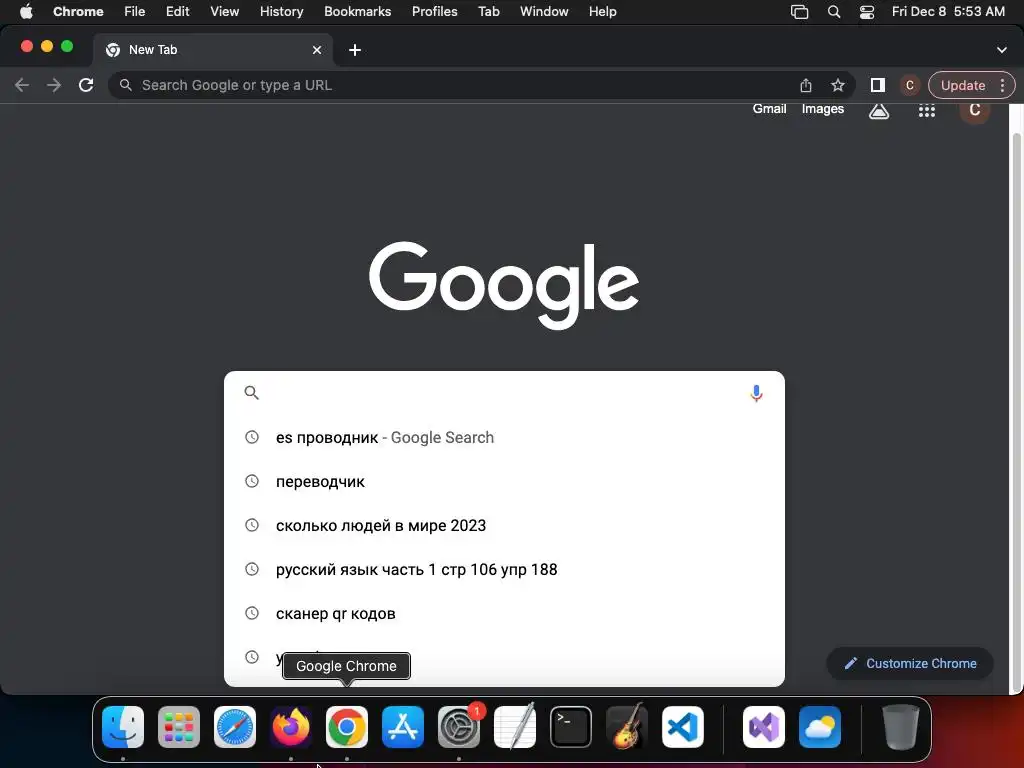Start voice search with the microphone
This screenshot has height=768, width=1024.
coord(756,393)
